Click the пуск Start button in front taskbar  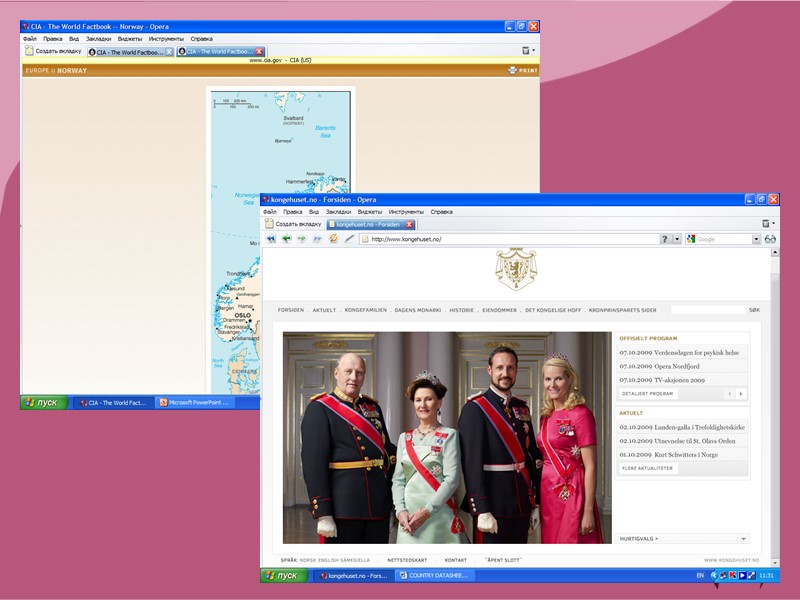(284, 576)
